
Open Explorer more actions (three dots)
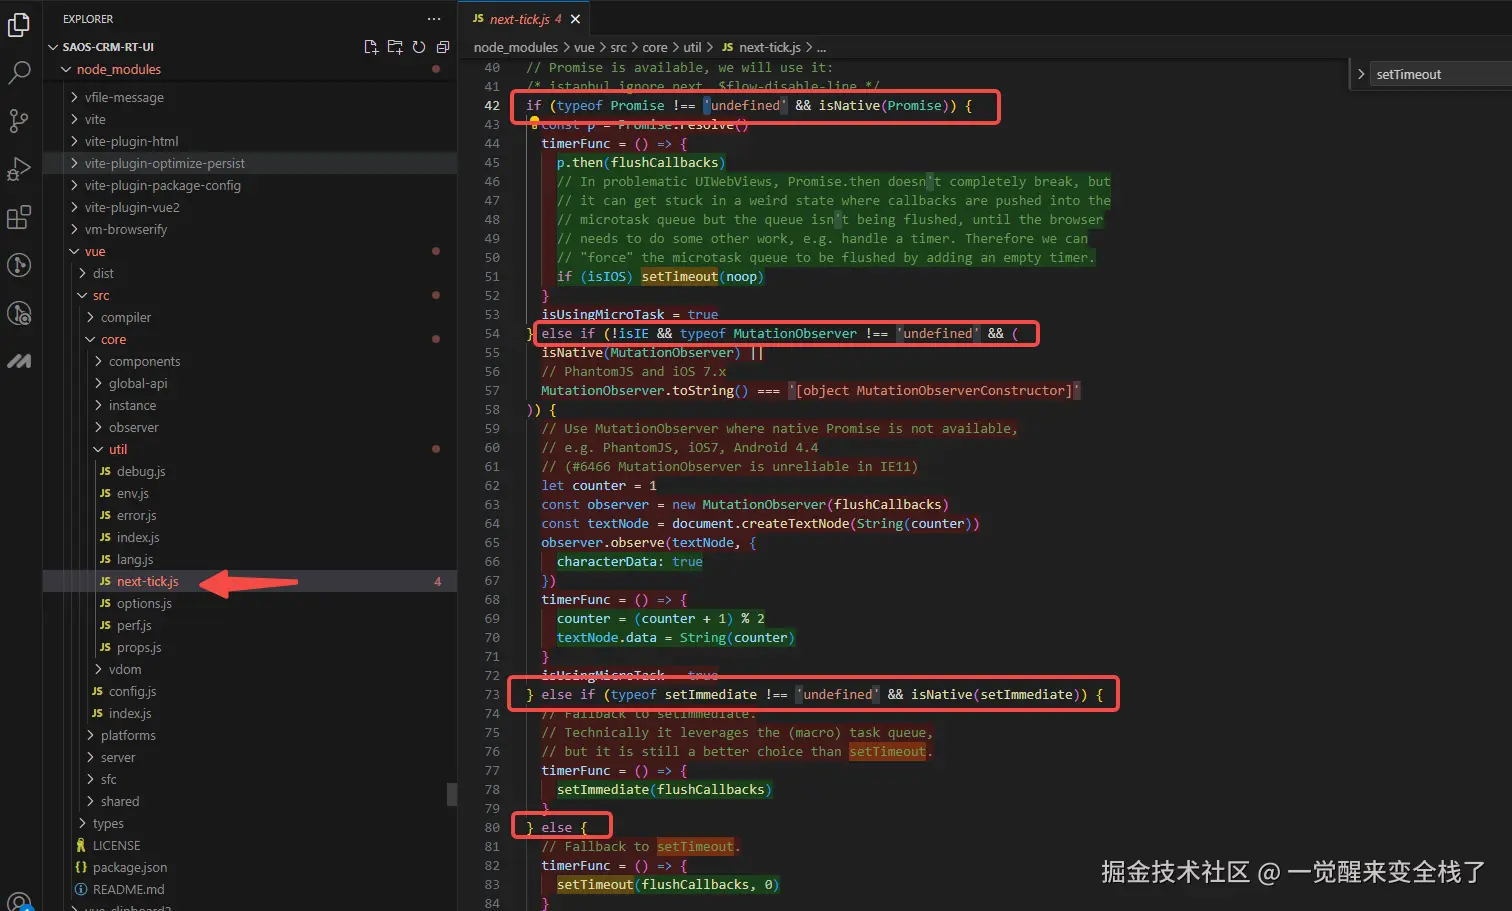click(x=433, y=19)
